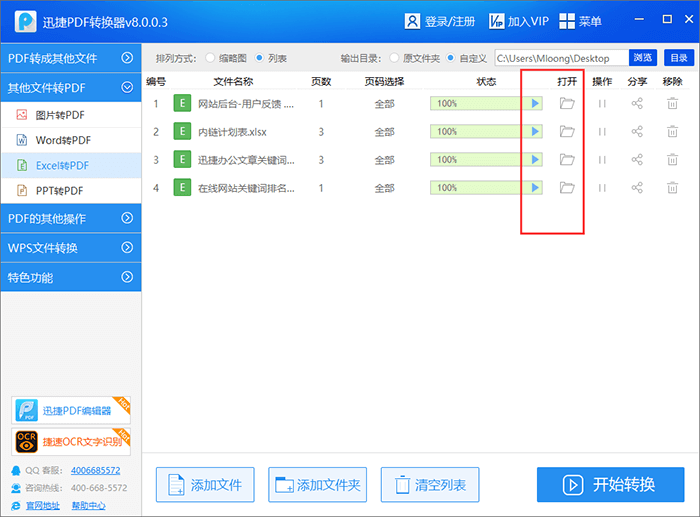
Task: Click 浏览 button to browse output path
Action: tap(642, 58)
